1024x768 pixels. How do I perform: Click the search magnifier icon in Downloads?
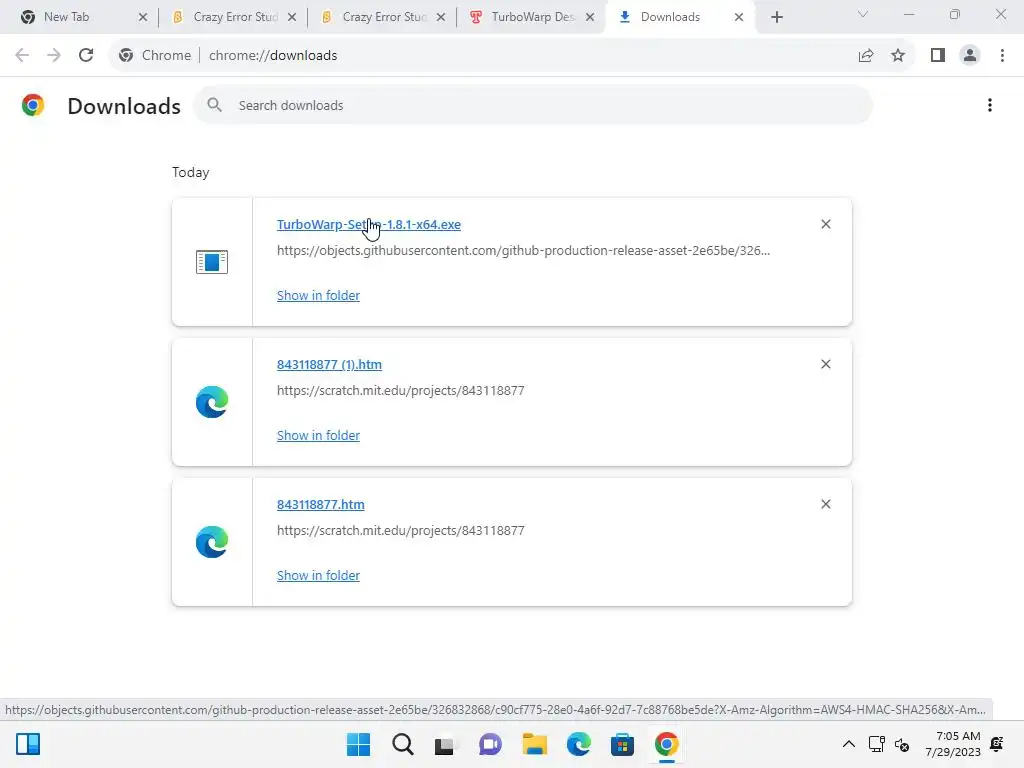click(x=214, y=105)
